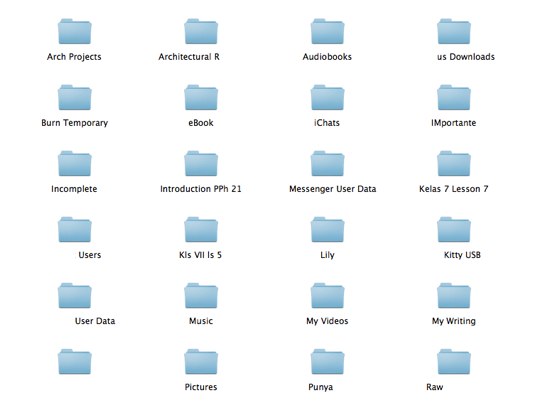Click the 'Raw' name label
Screen dimensions: 550x413
point(435,387)
